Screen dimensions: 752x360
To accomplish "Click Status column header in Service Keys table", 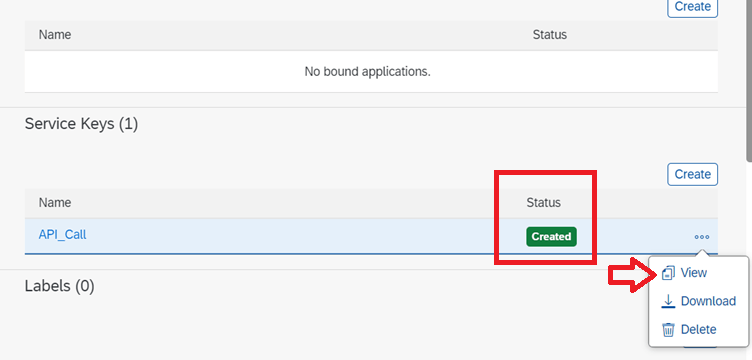I will (543, 202).
